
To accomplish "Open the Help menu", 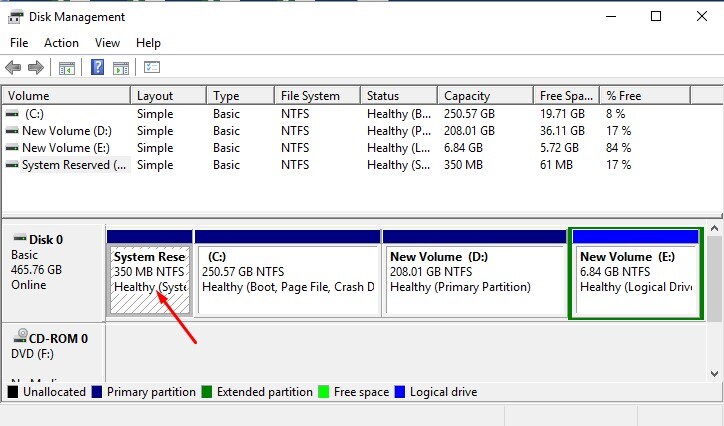I will pyautogui.click(x=148, y=43).
